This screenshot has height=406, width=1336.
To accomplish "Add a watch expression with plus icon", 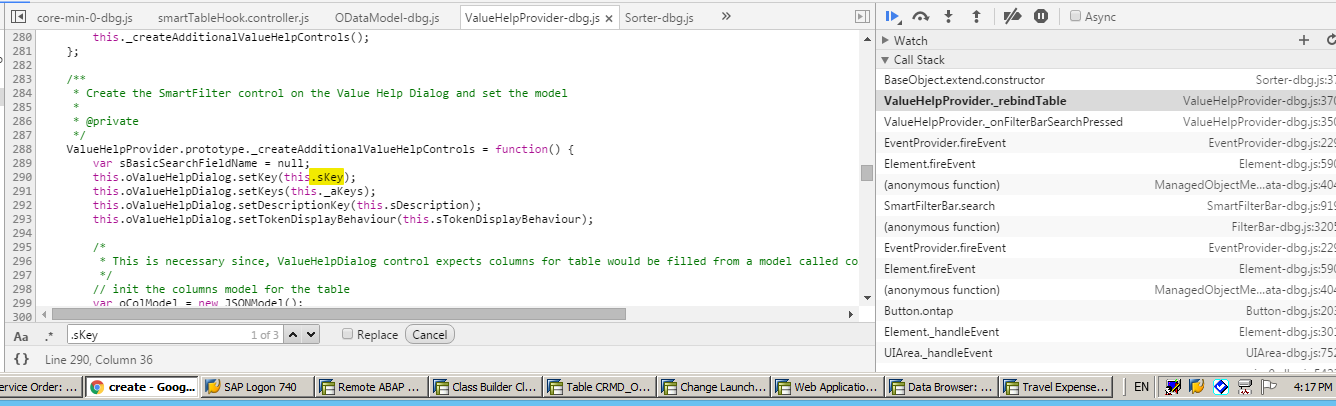I will tap(1303, 40).
